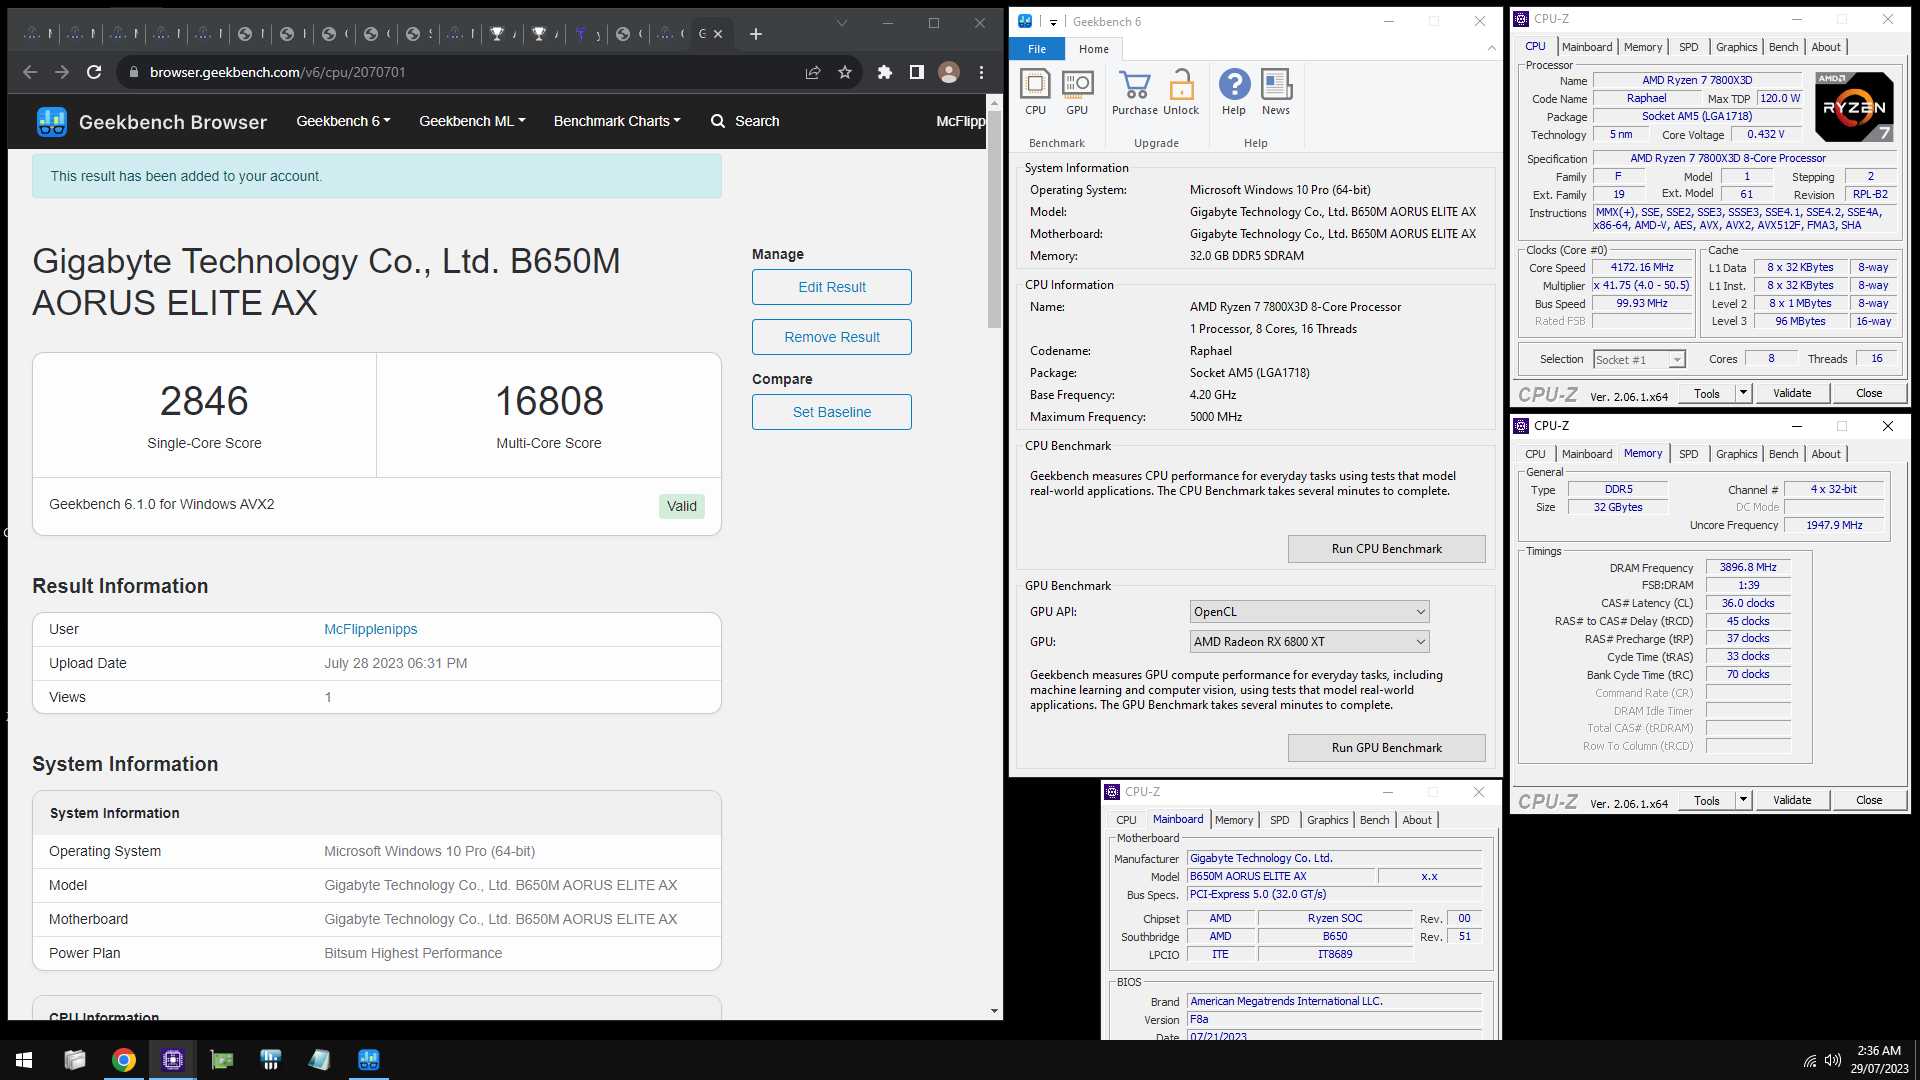
Task: Open network status in system tray
Action: 1810,1061
